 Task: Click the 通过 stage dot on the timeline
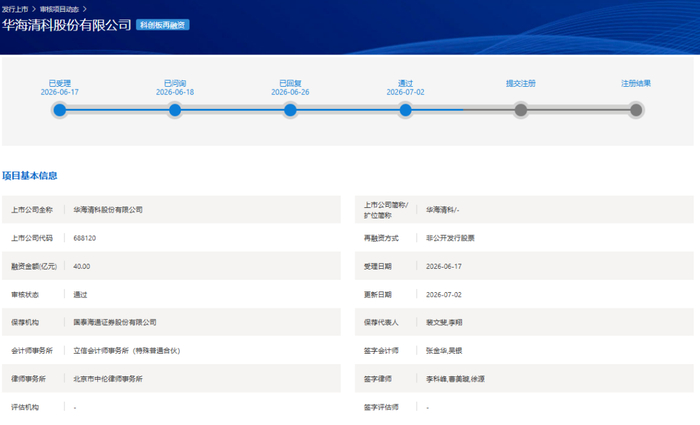[405, 110]
